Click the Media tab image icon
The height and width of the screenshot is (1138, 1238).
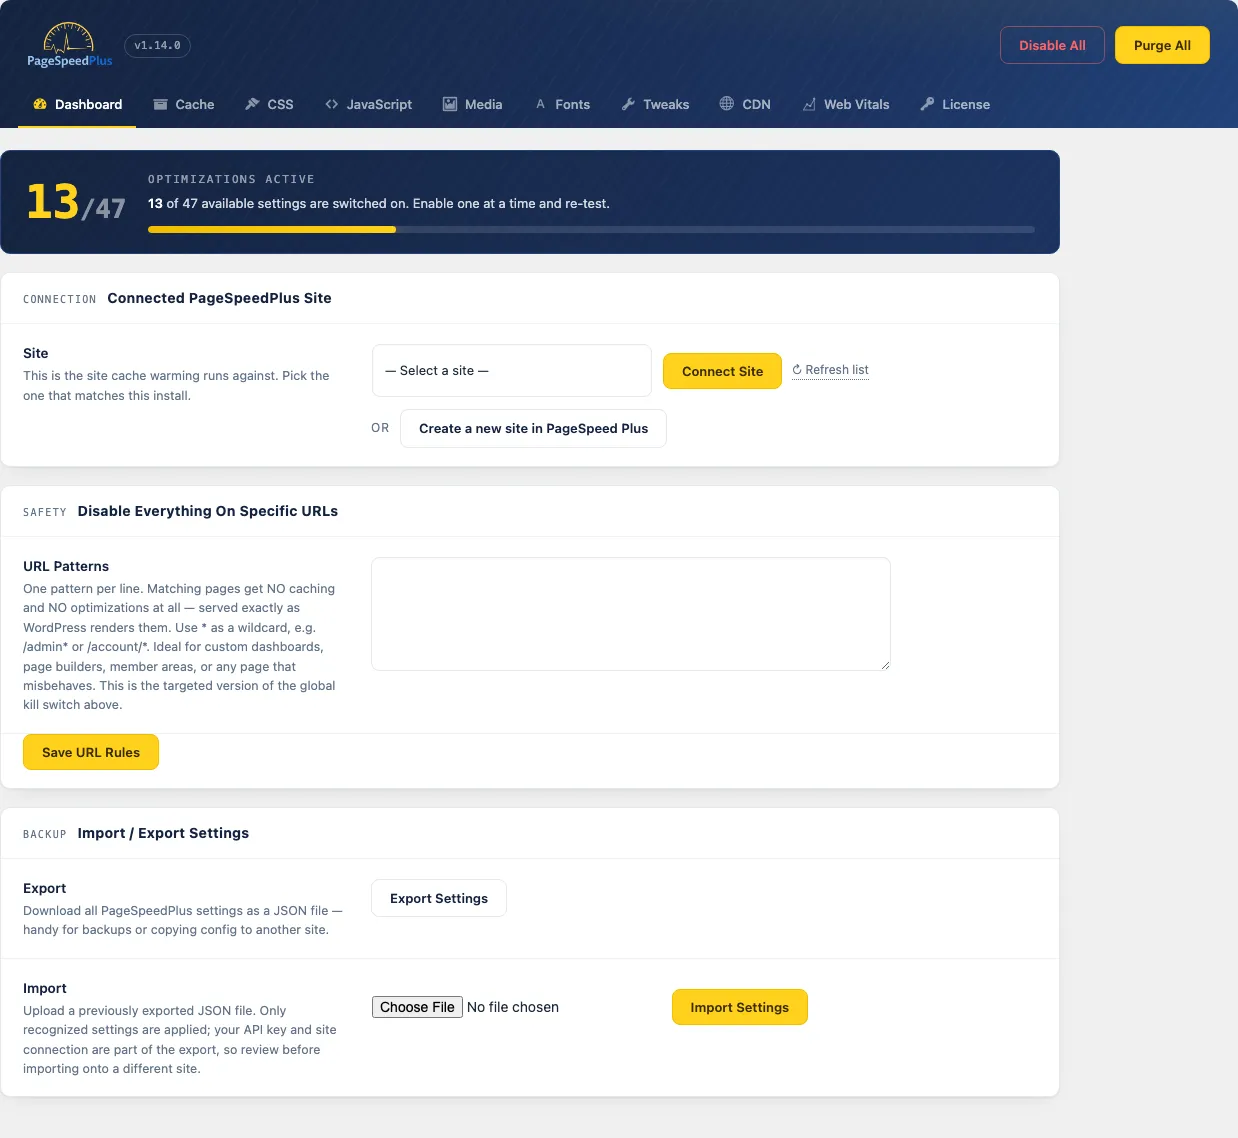click(x=450, y=104)
